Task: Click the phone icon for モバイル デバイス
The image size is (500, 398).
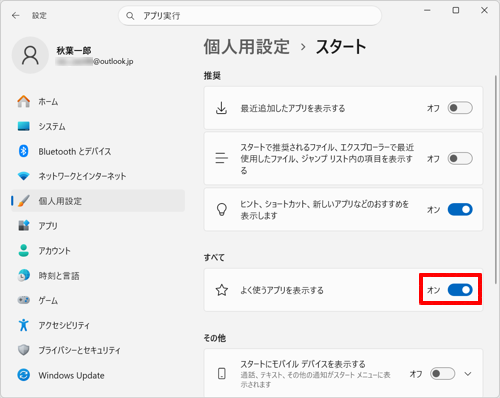Action: point(222,373)
